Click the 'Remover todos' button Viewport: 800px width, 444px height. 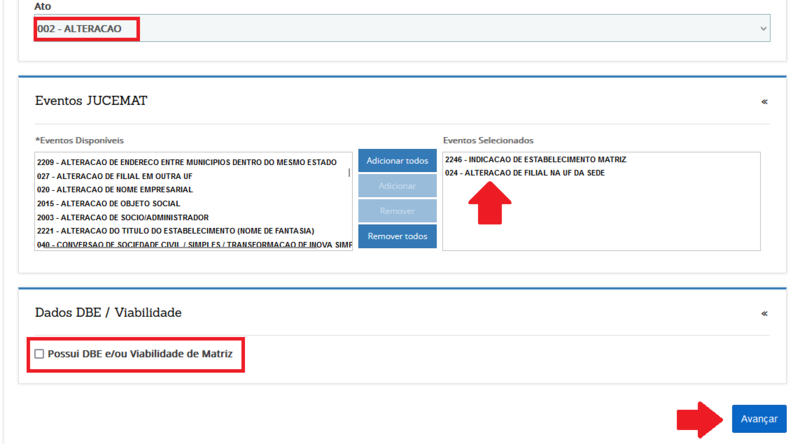397,236
